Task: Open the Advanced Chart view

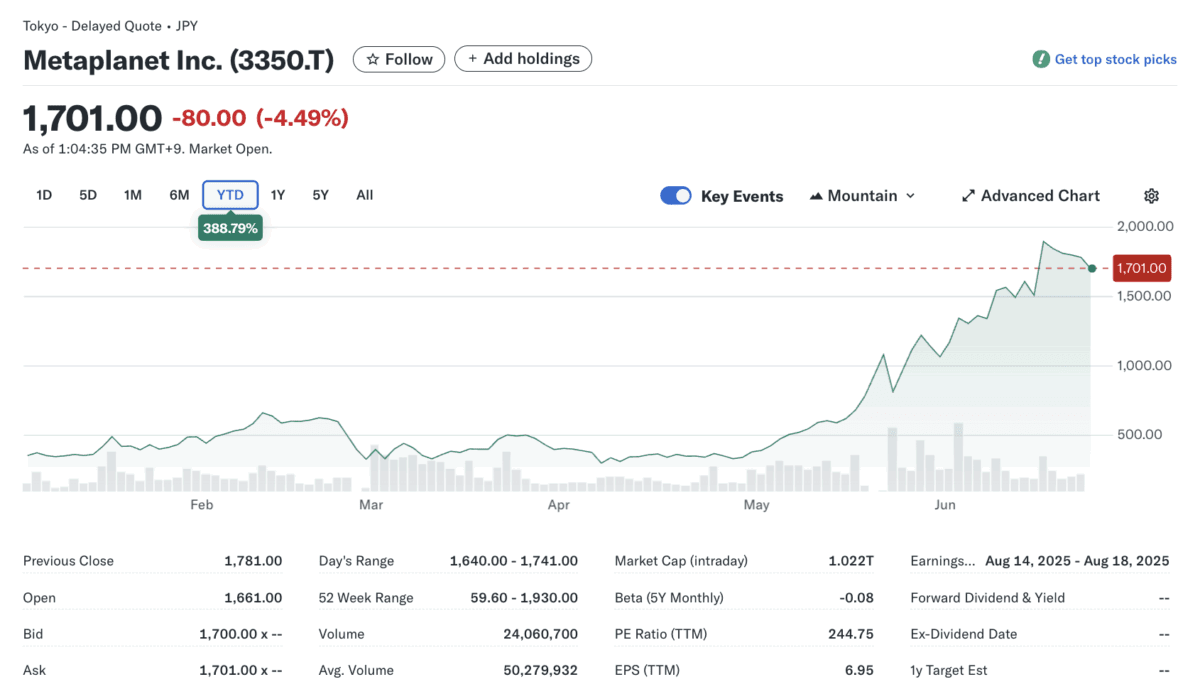Action: point(1030,196)
